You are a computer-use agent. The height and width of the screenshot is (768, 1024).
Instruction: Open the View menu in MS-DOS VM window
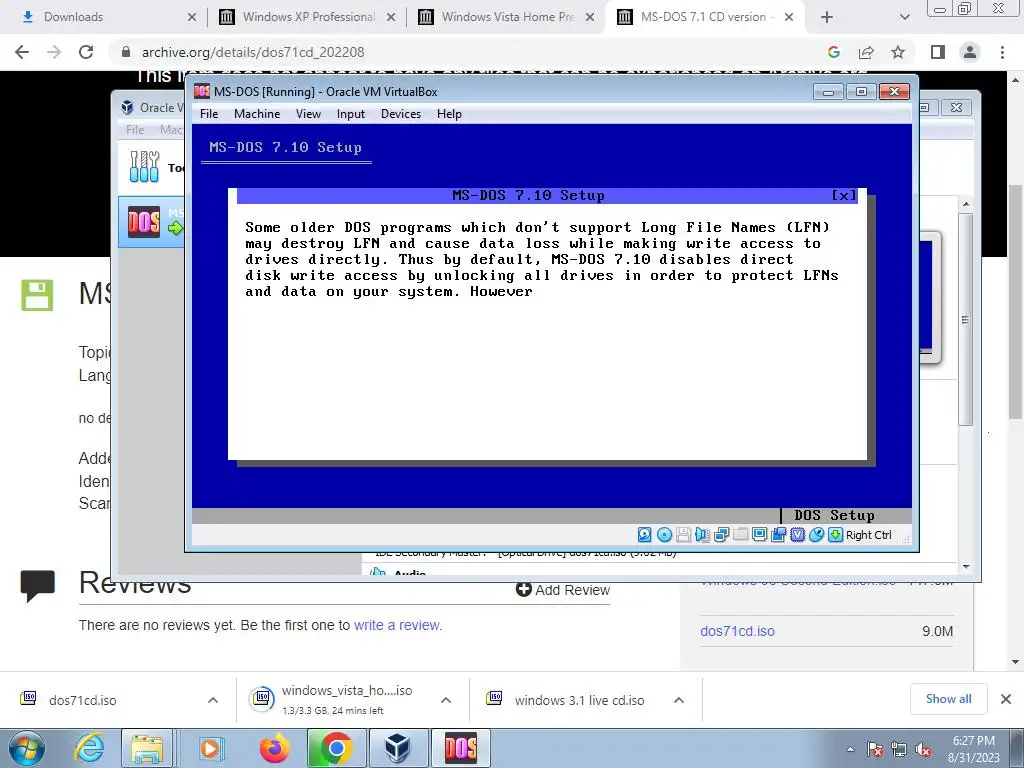308,114
